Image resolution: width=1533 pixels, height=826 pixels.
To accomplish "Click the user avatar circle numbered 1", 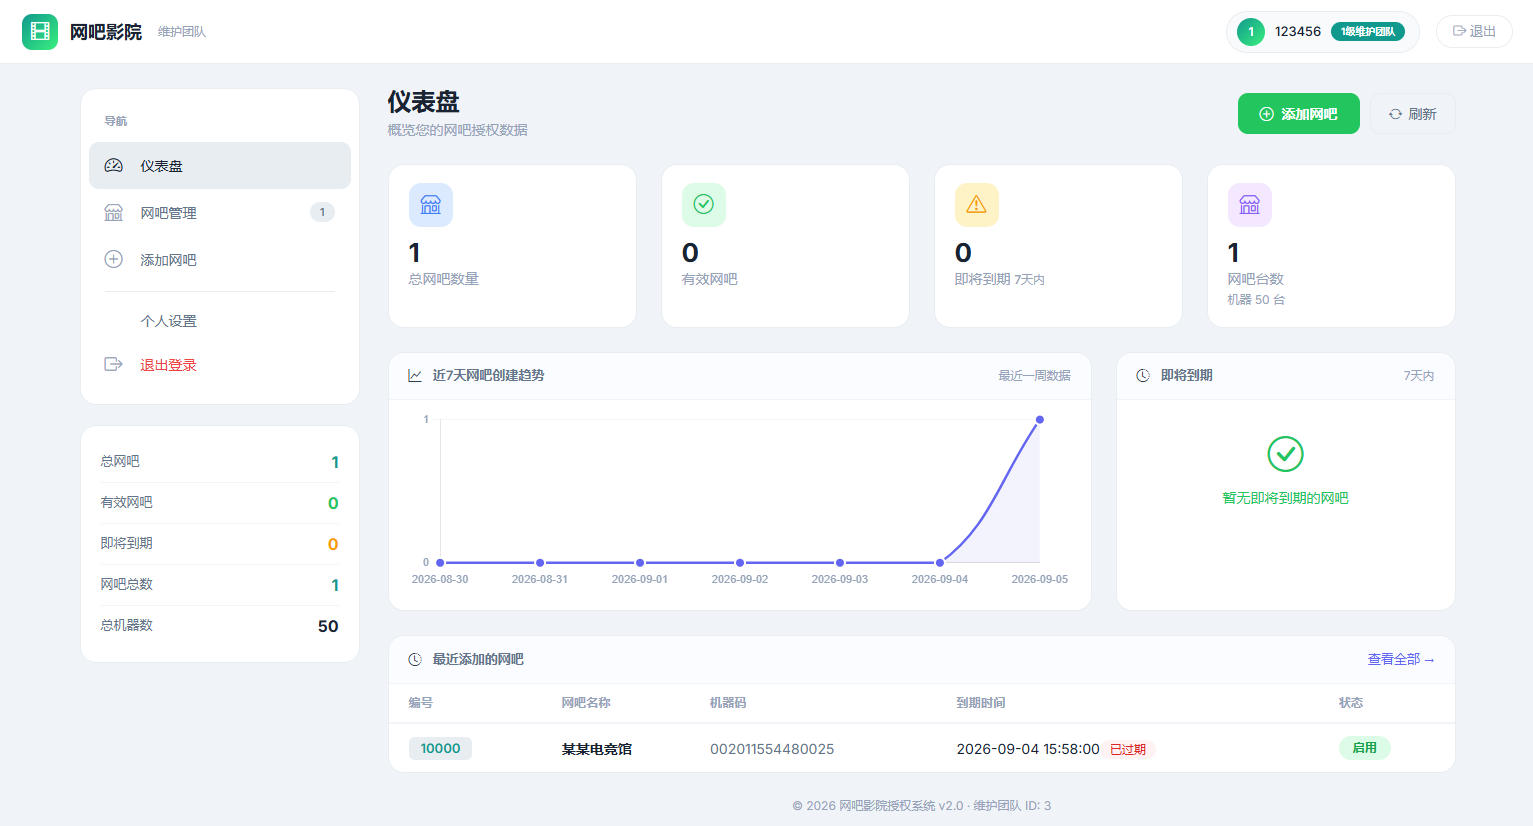I will click(1251, 32).
